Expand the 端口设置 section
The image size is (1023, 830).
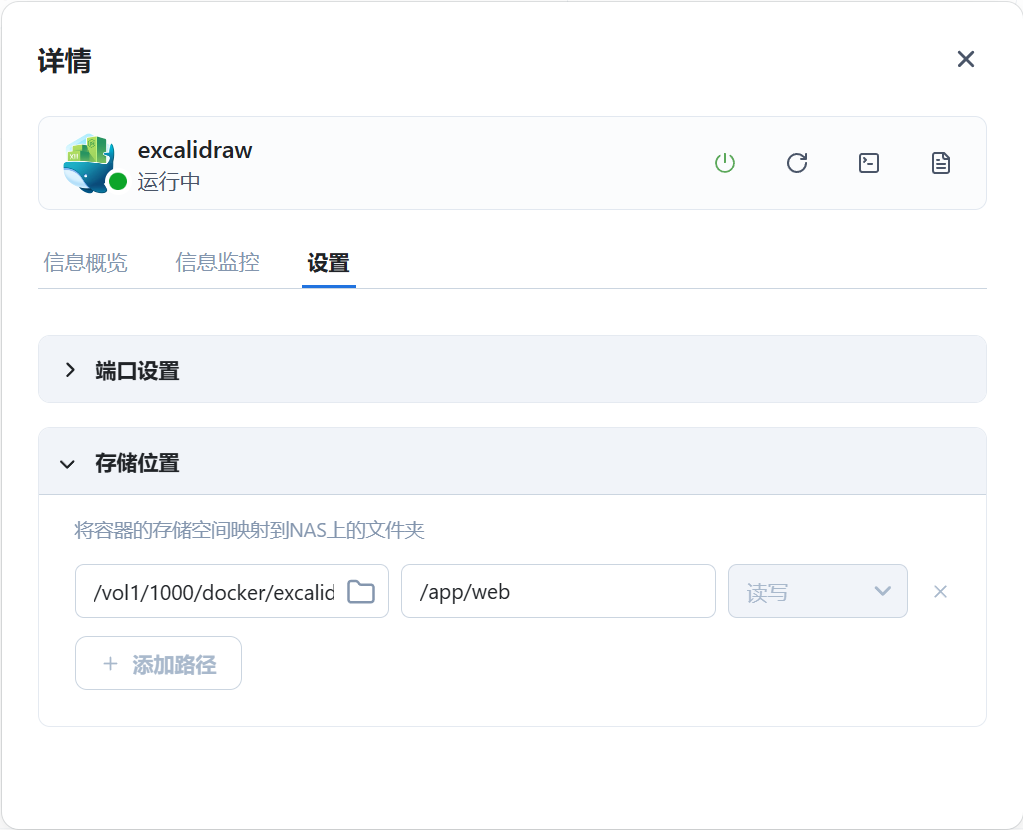tap(512, 369)
